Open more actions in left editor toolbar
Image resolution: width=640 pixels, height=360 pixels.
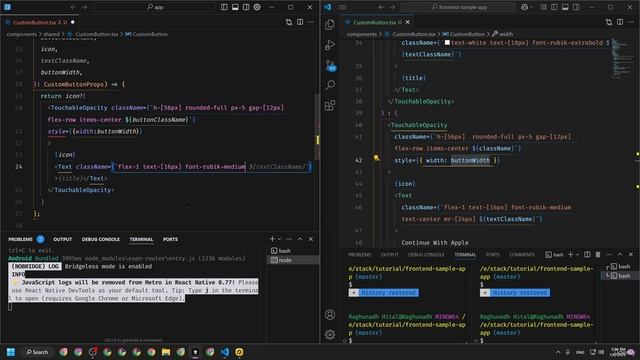[311, 22]
